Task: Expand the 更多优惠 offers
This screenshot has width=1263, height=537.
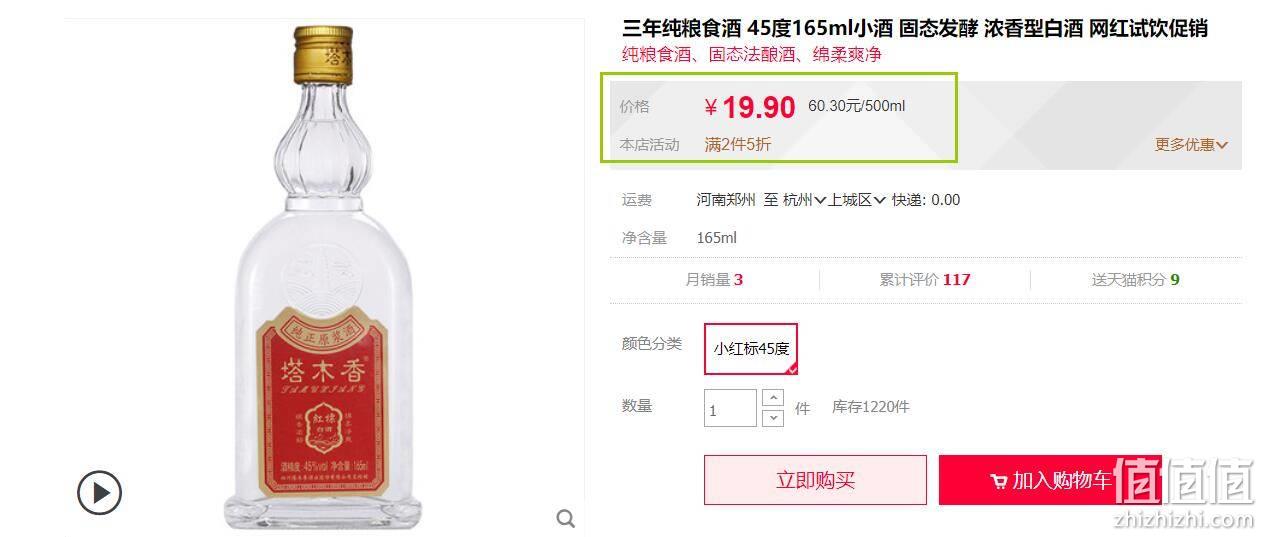Action: pos(1191,145)
